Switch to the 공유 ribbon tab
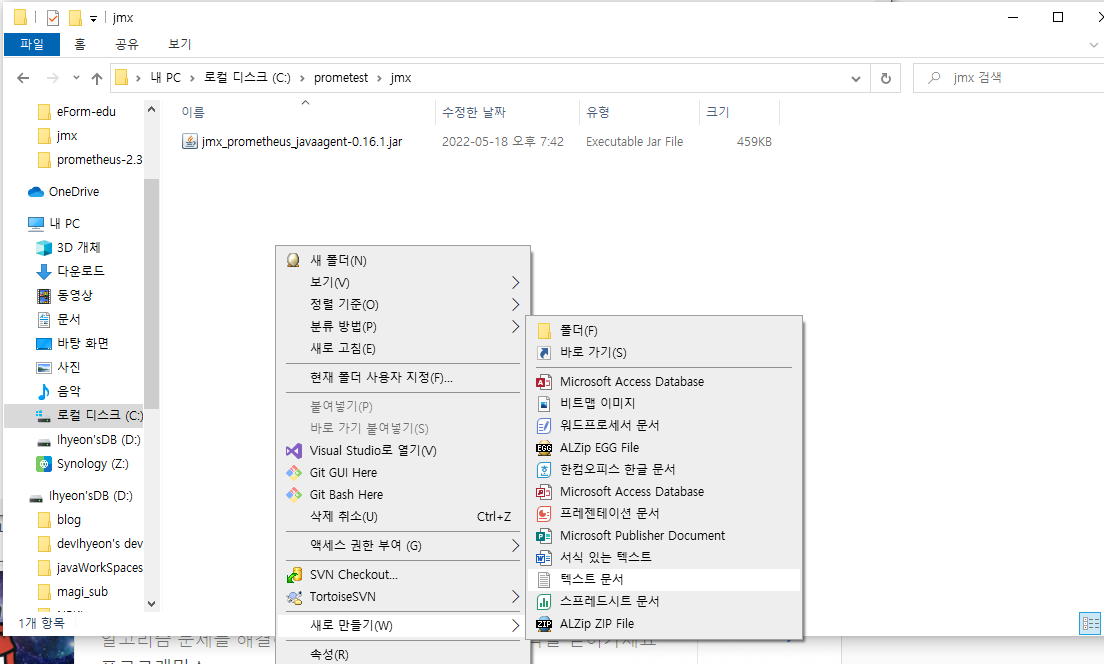The image size is (1104, 664). pyautogui.click(x=127, y=44)
